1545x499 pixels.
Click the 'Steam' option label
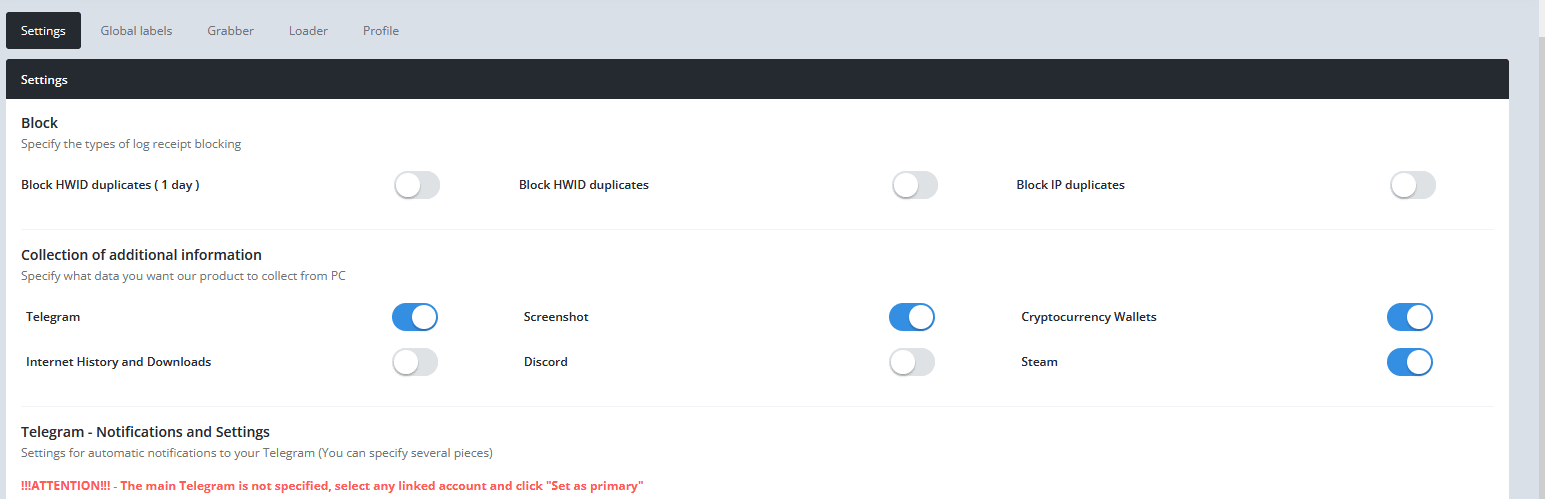[x=1039, y=362]
